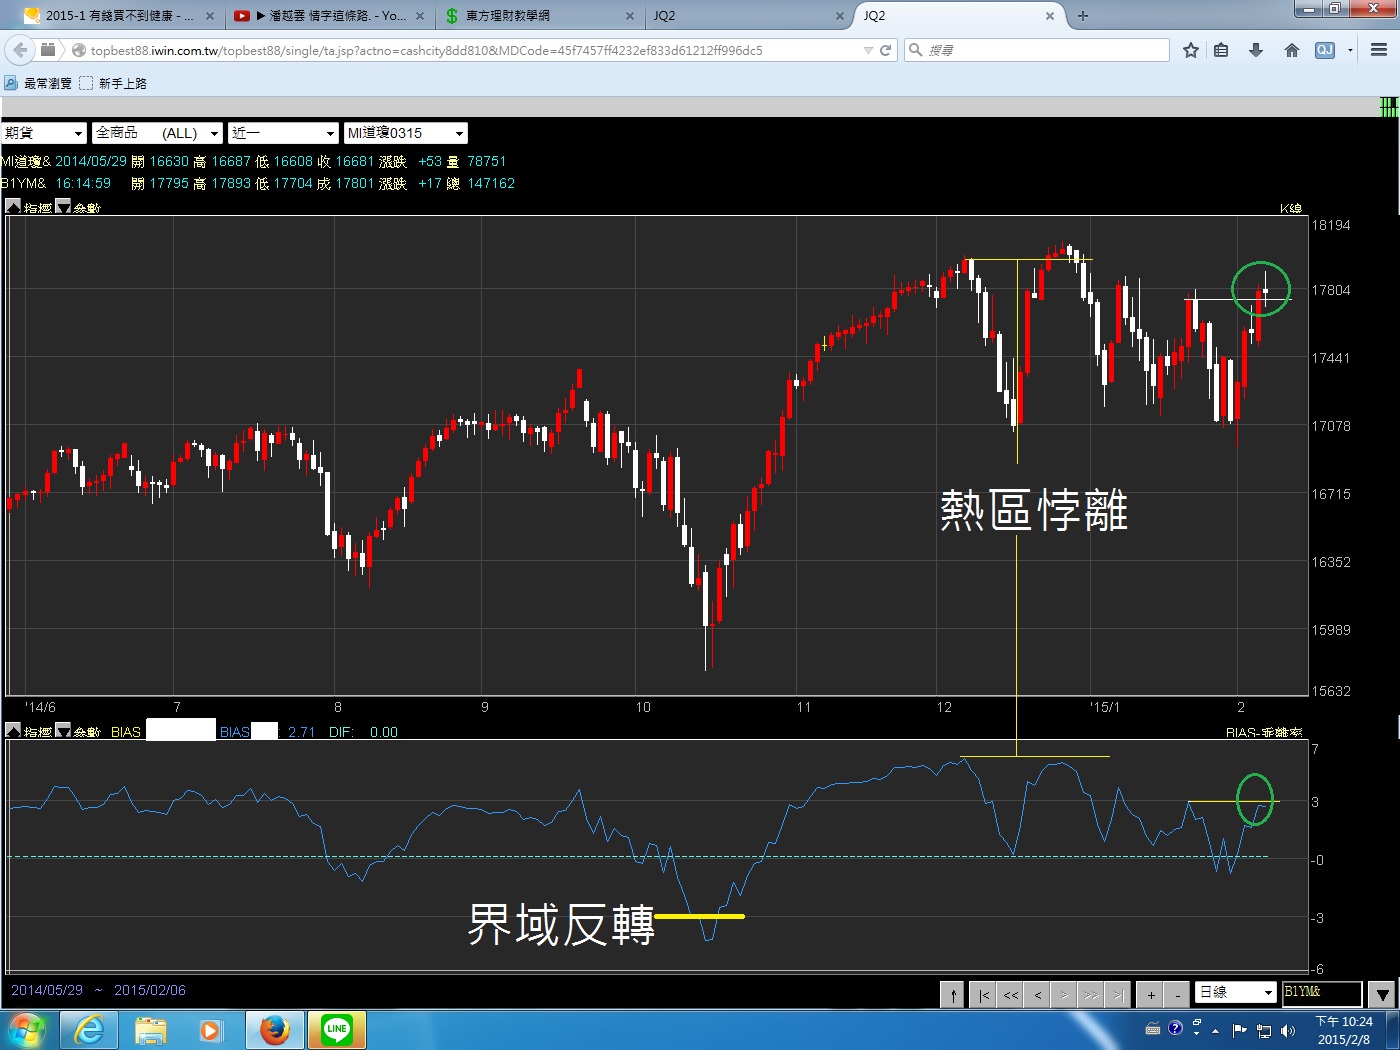Click the down-triangle parameter icon in BIAS panel

click(x=63, y=731)
